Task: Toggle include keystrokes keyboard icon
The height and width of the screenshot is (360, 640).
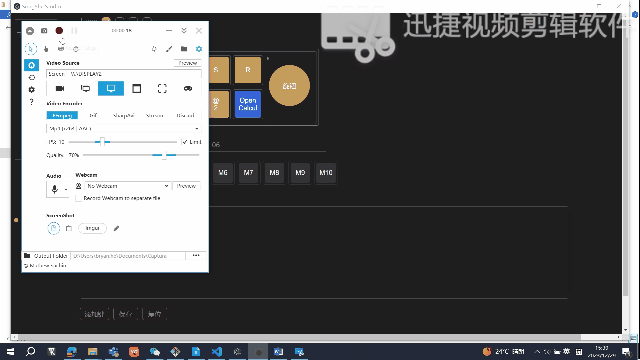Action: click(61, 49)
